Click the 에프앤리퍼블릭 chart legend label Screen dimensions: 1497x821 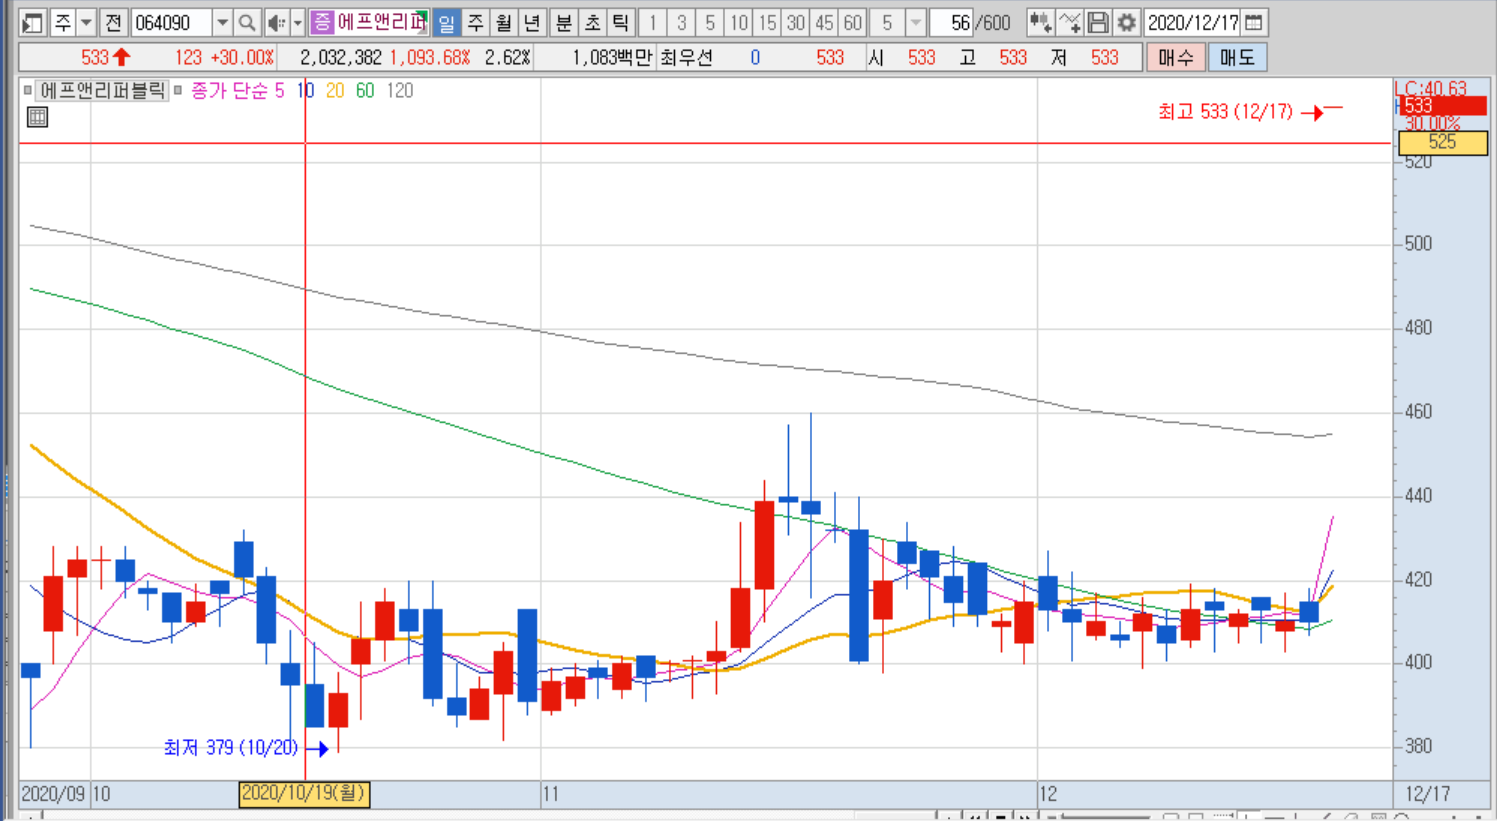(x=102, y=91)
